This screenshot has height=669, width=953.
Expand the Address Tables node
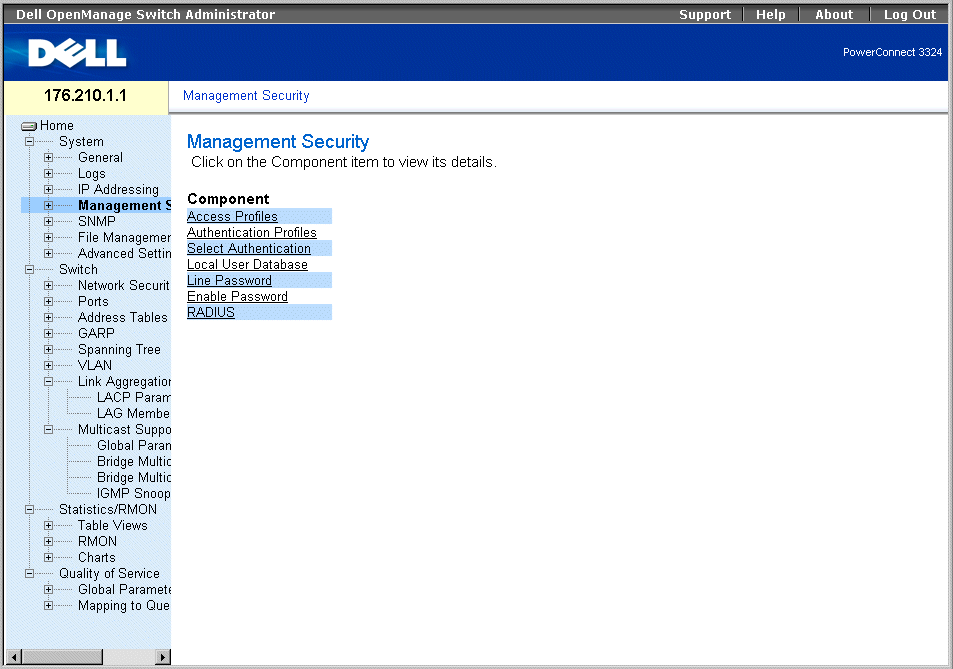click(x=49, y=318)
